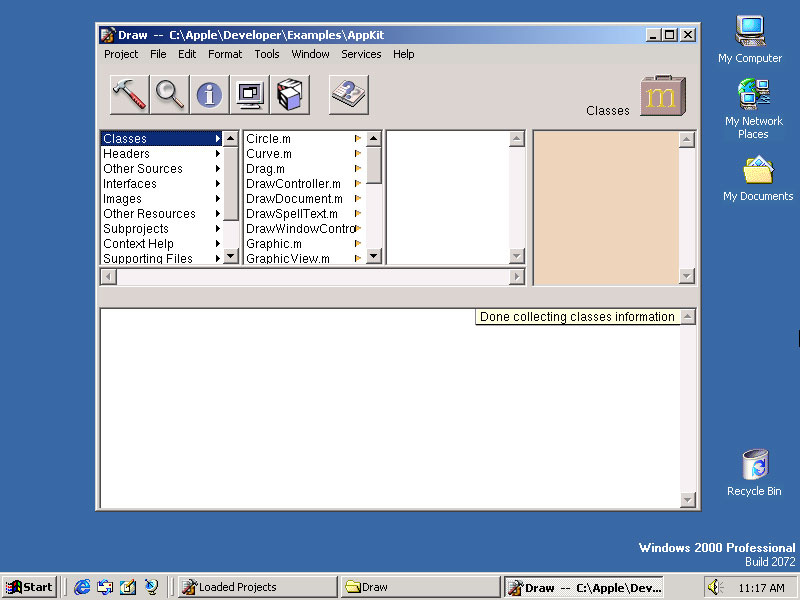
Task: Open the Window menu
Action: (310, 54)
